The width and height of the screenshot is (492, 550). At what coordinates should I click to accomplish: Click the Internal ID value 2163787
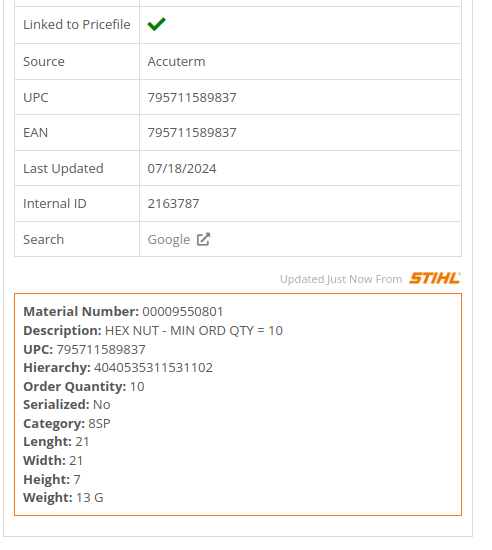pyautogui.click(x=173, y=203)
